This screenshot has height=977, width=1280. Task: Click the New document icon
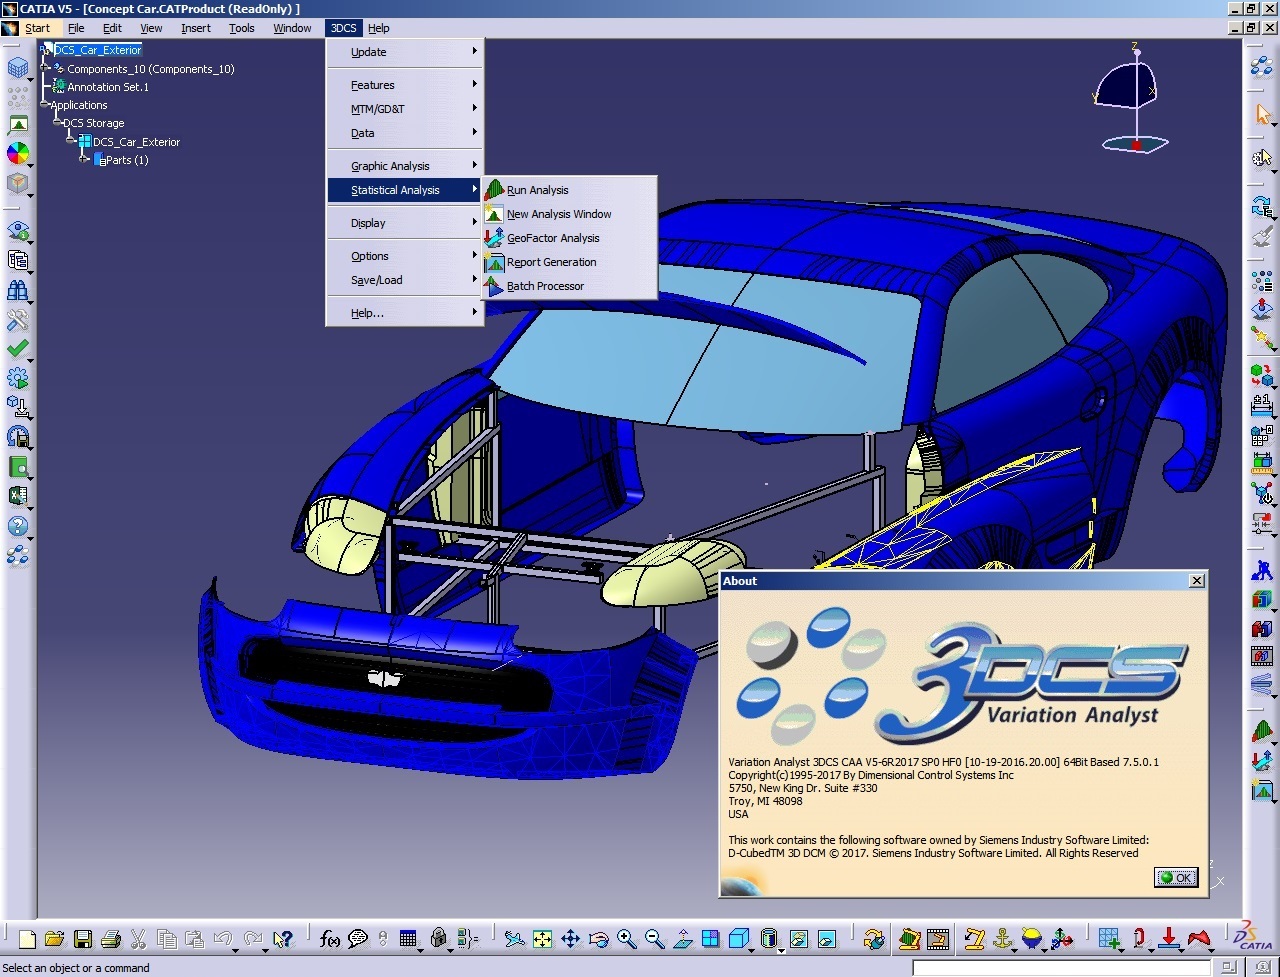click(x=27, y=939)
